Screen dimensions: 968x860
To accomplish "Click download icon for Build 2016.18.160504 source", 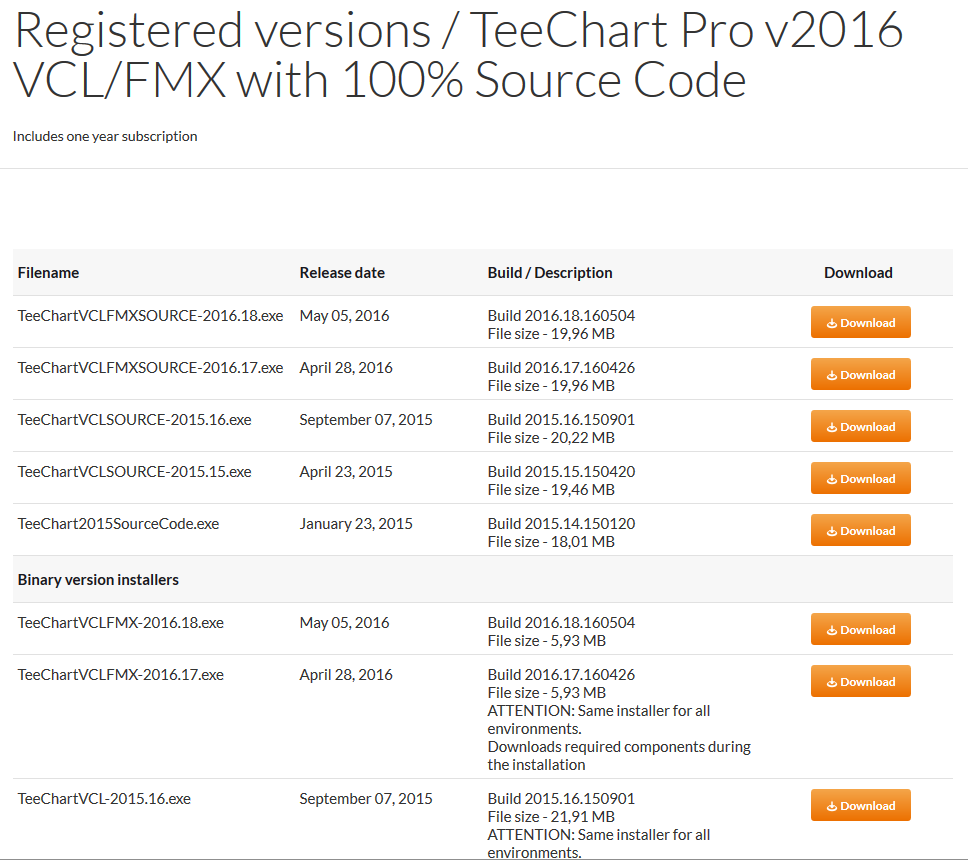I will 832,323.
